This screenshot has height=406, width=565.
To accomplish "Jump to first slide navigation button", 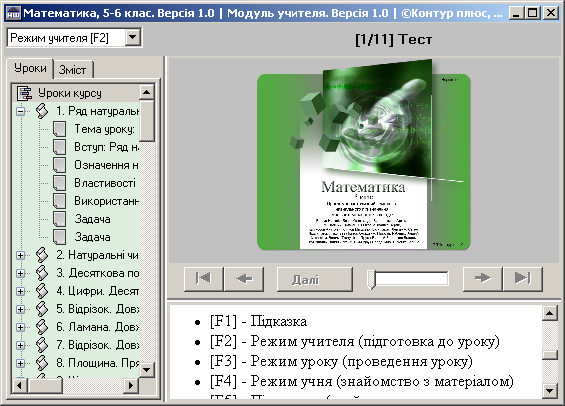I will [x=204, y=279].
